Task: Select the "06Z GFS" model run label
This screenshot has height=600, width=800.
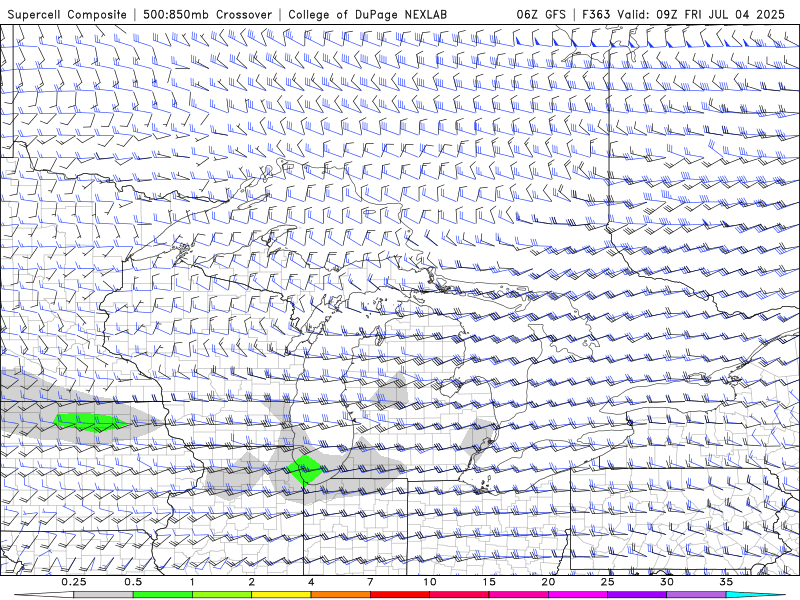Action: coord(541,14)
